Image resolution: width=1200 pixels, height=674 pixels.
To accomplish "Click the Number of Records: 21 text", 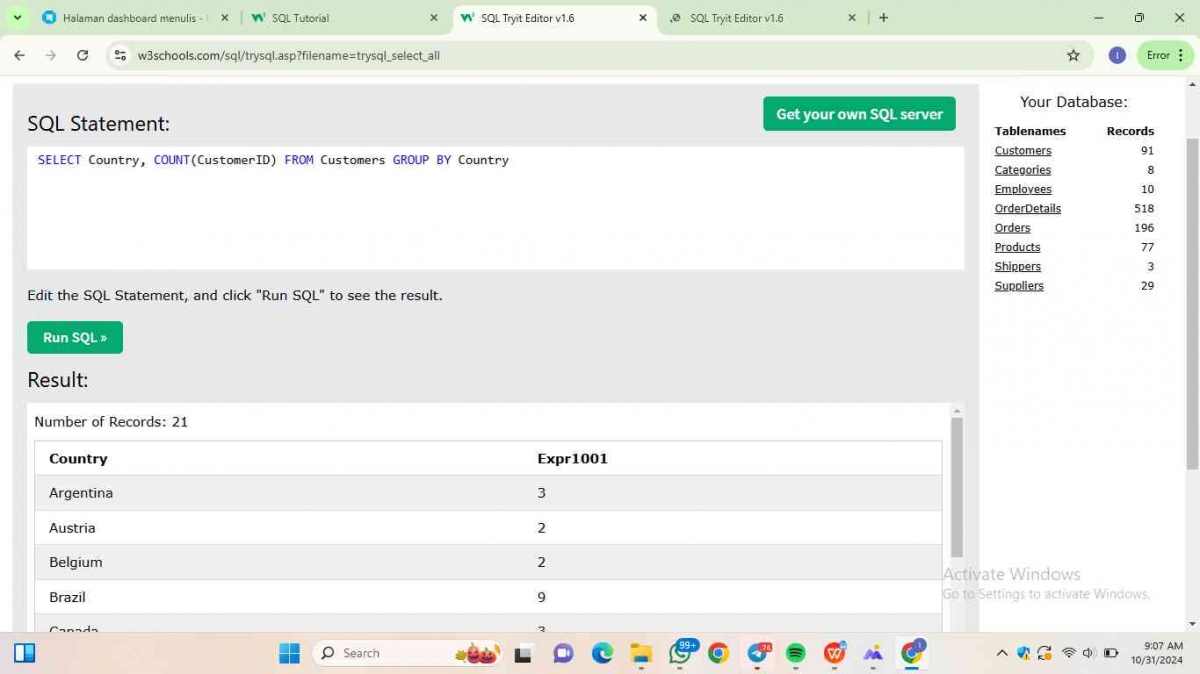I will [111, 422].
